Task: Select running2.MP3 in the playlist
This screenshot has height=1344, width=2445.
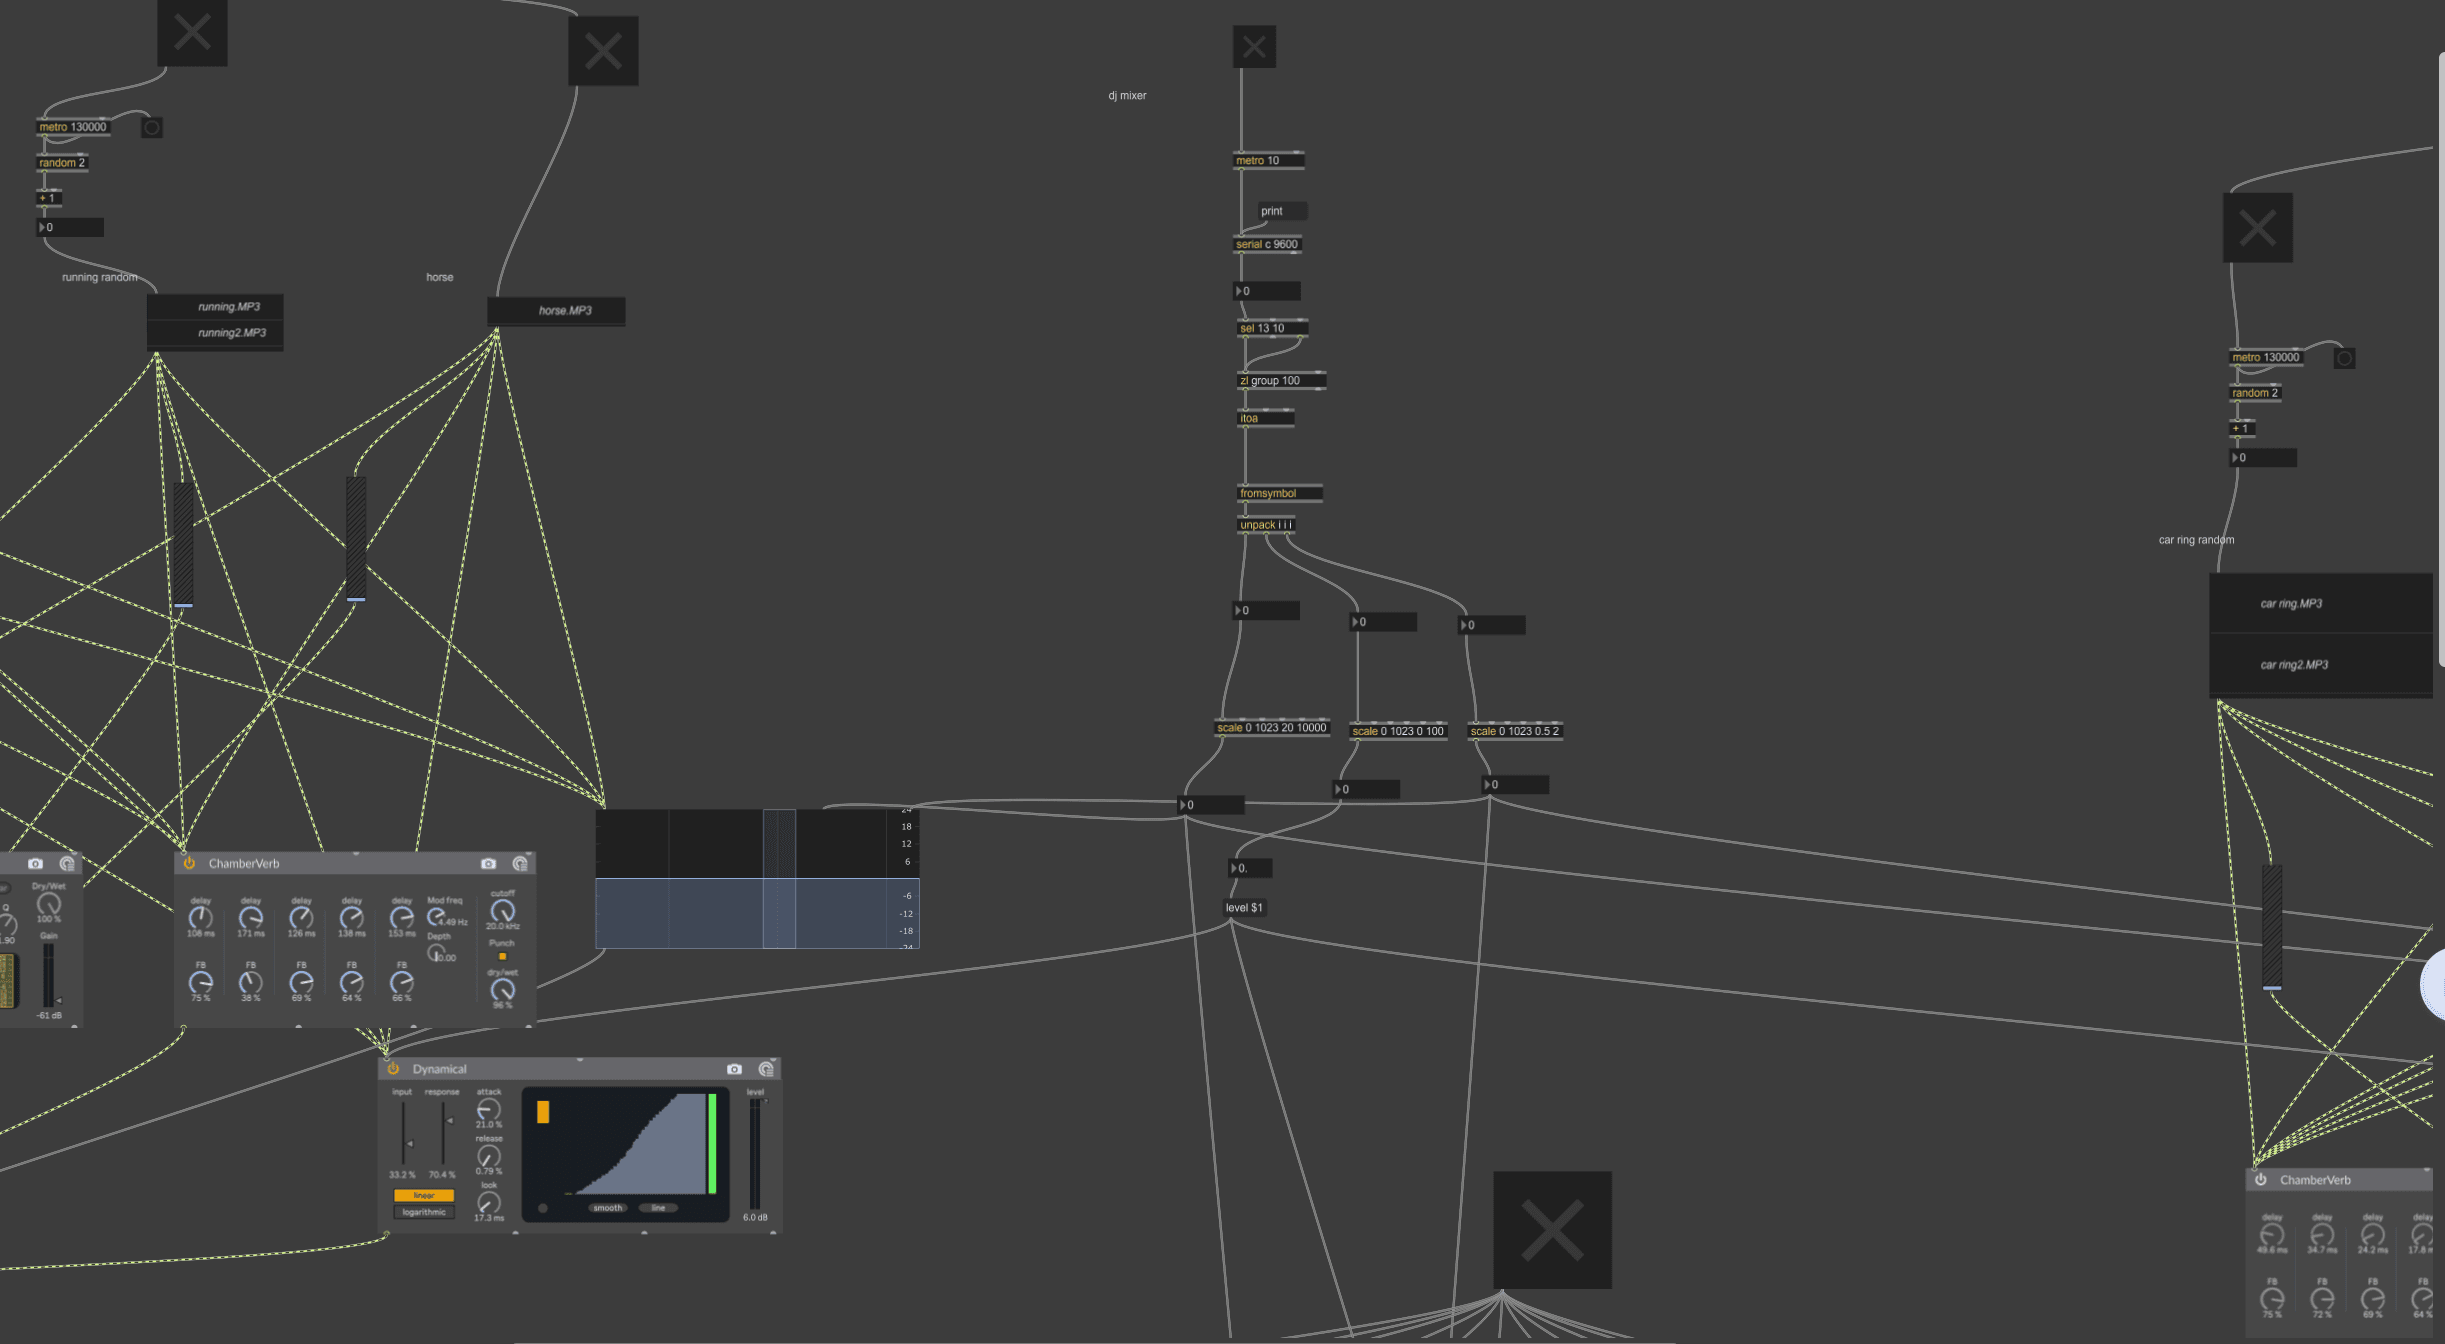Action: pyautogui.click(x=231, y=333)
